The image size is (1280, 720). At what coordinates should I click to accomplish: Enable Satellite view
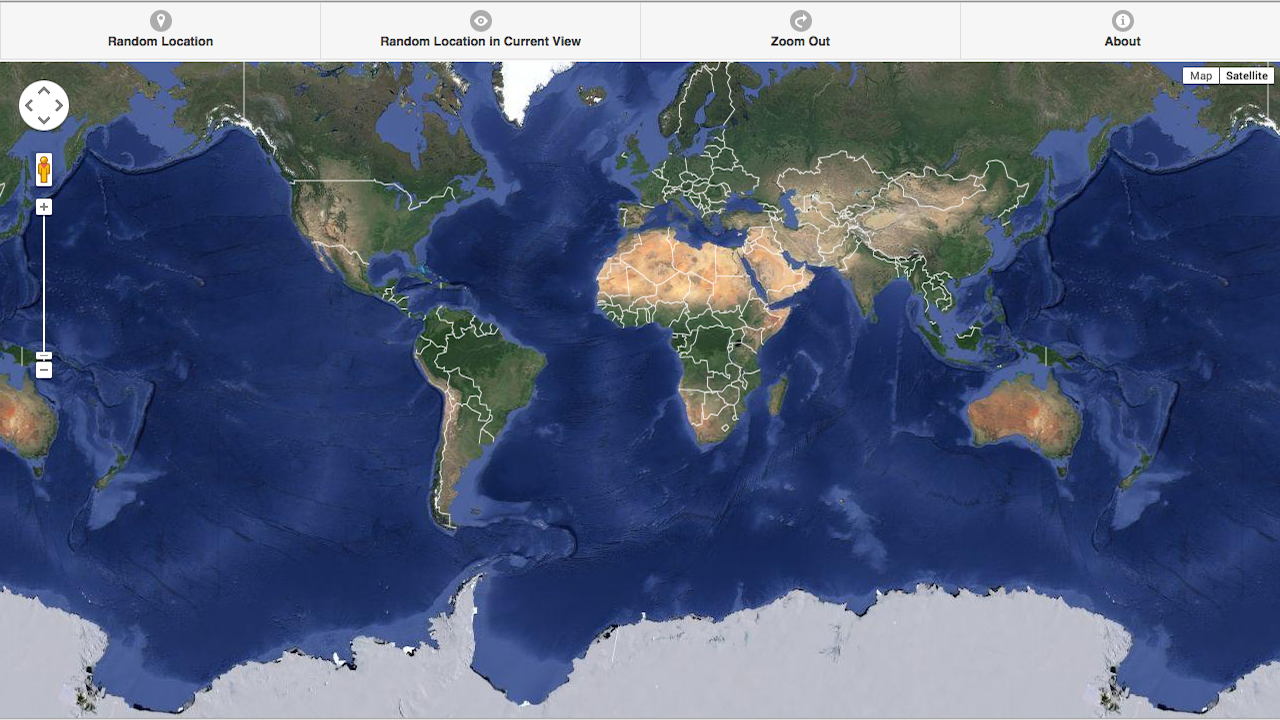(x=1247, y=75)
